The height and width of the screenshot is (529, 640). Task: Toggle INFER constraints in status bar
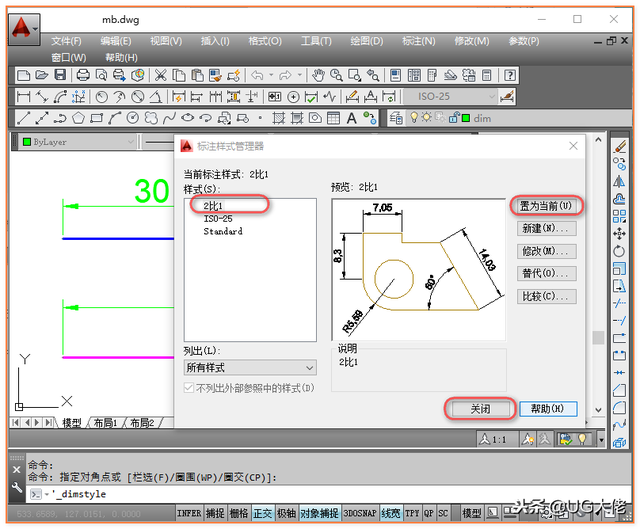(x=189, y=513)
